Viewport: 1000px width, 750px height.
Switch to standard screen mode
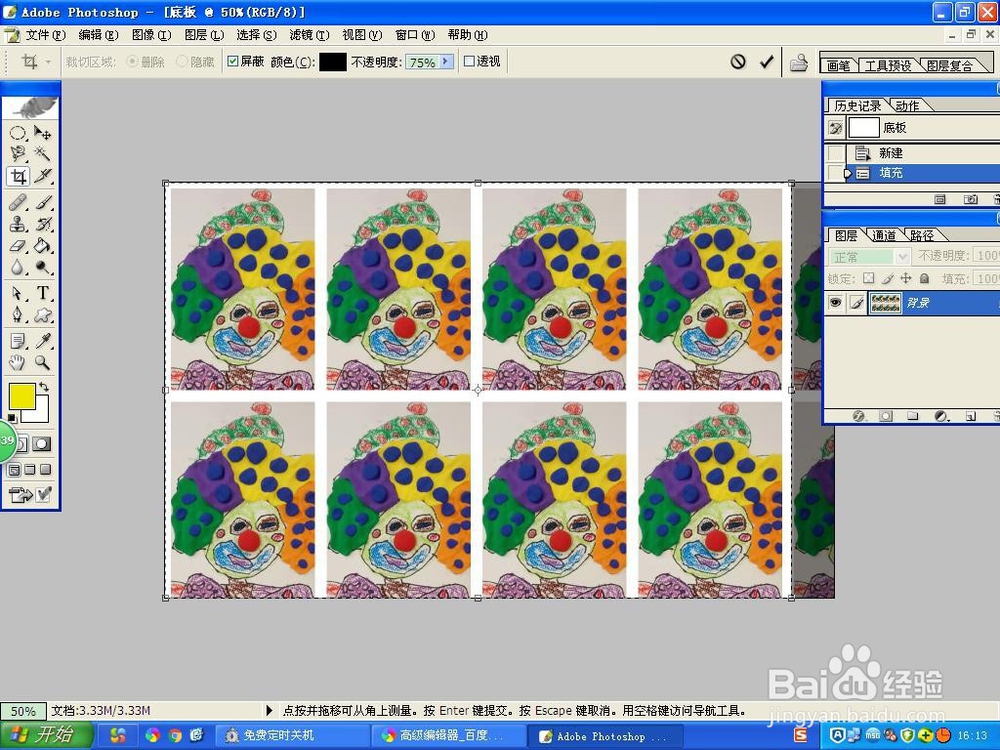[14, 470]
